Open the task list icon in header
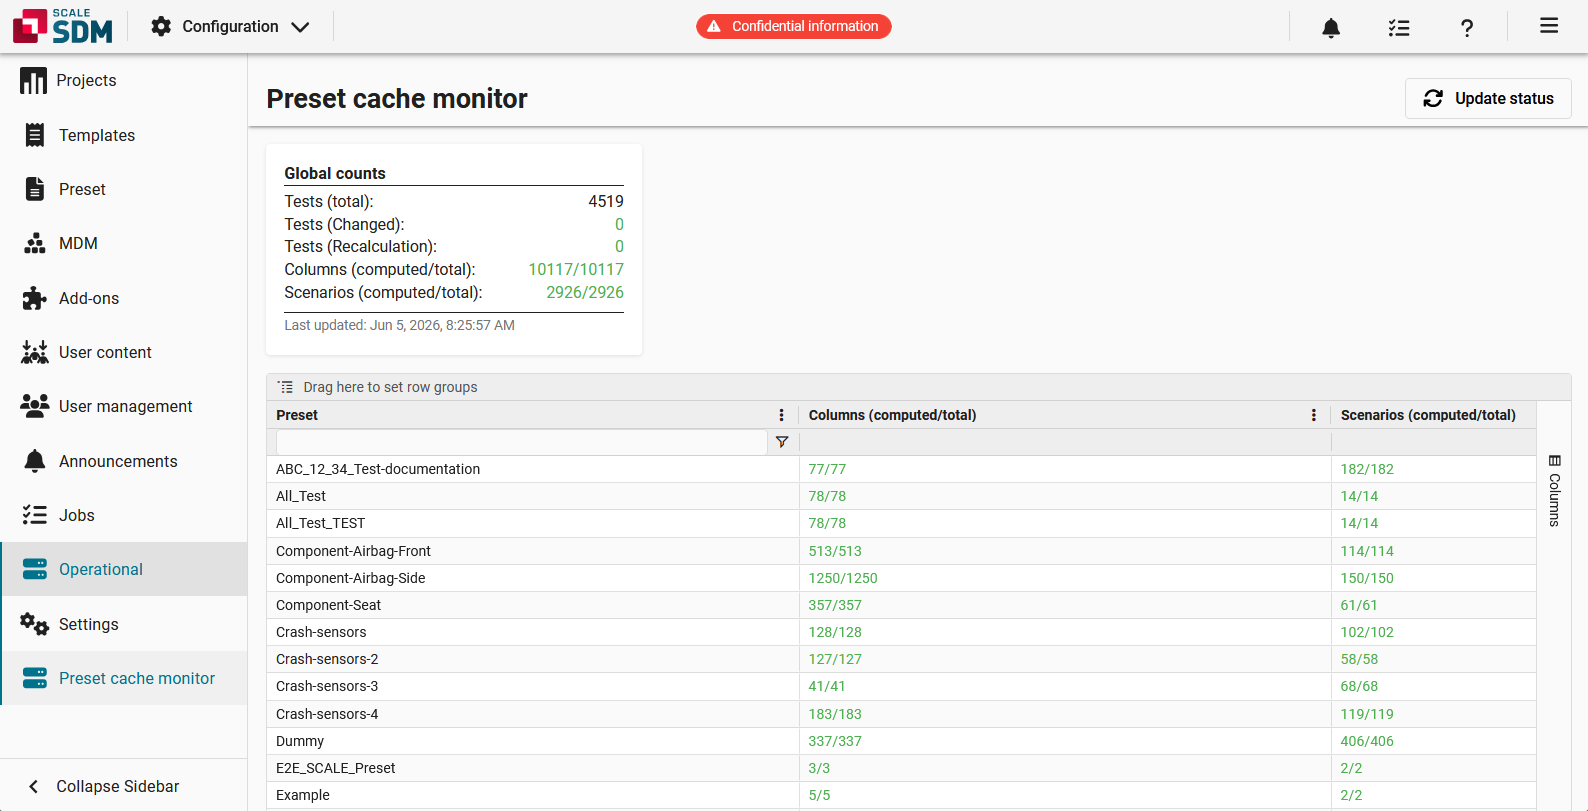Screen dimensions: 1588x811 click(x=1399, y=28)
